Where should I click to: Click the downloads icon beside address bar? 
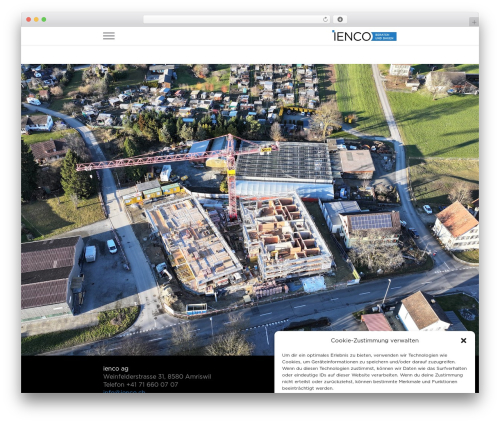[340, 19]
